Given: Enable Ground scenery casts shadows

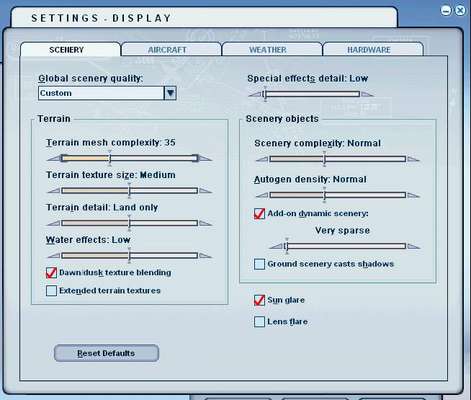Looking at the screenshot, I should 259,264.
